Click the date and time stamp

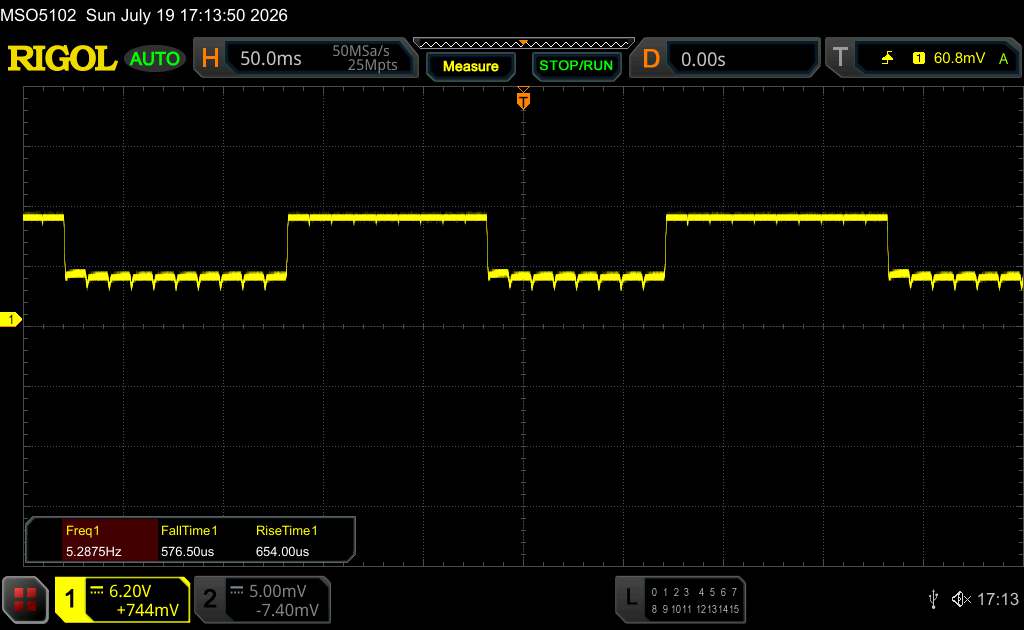point(187,15)
